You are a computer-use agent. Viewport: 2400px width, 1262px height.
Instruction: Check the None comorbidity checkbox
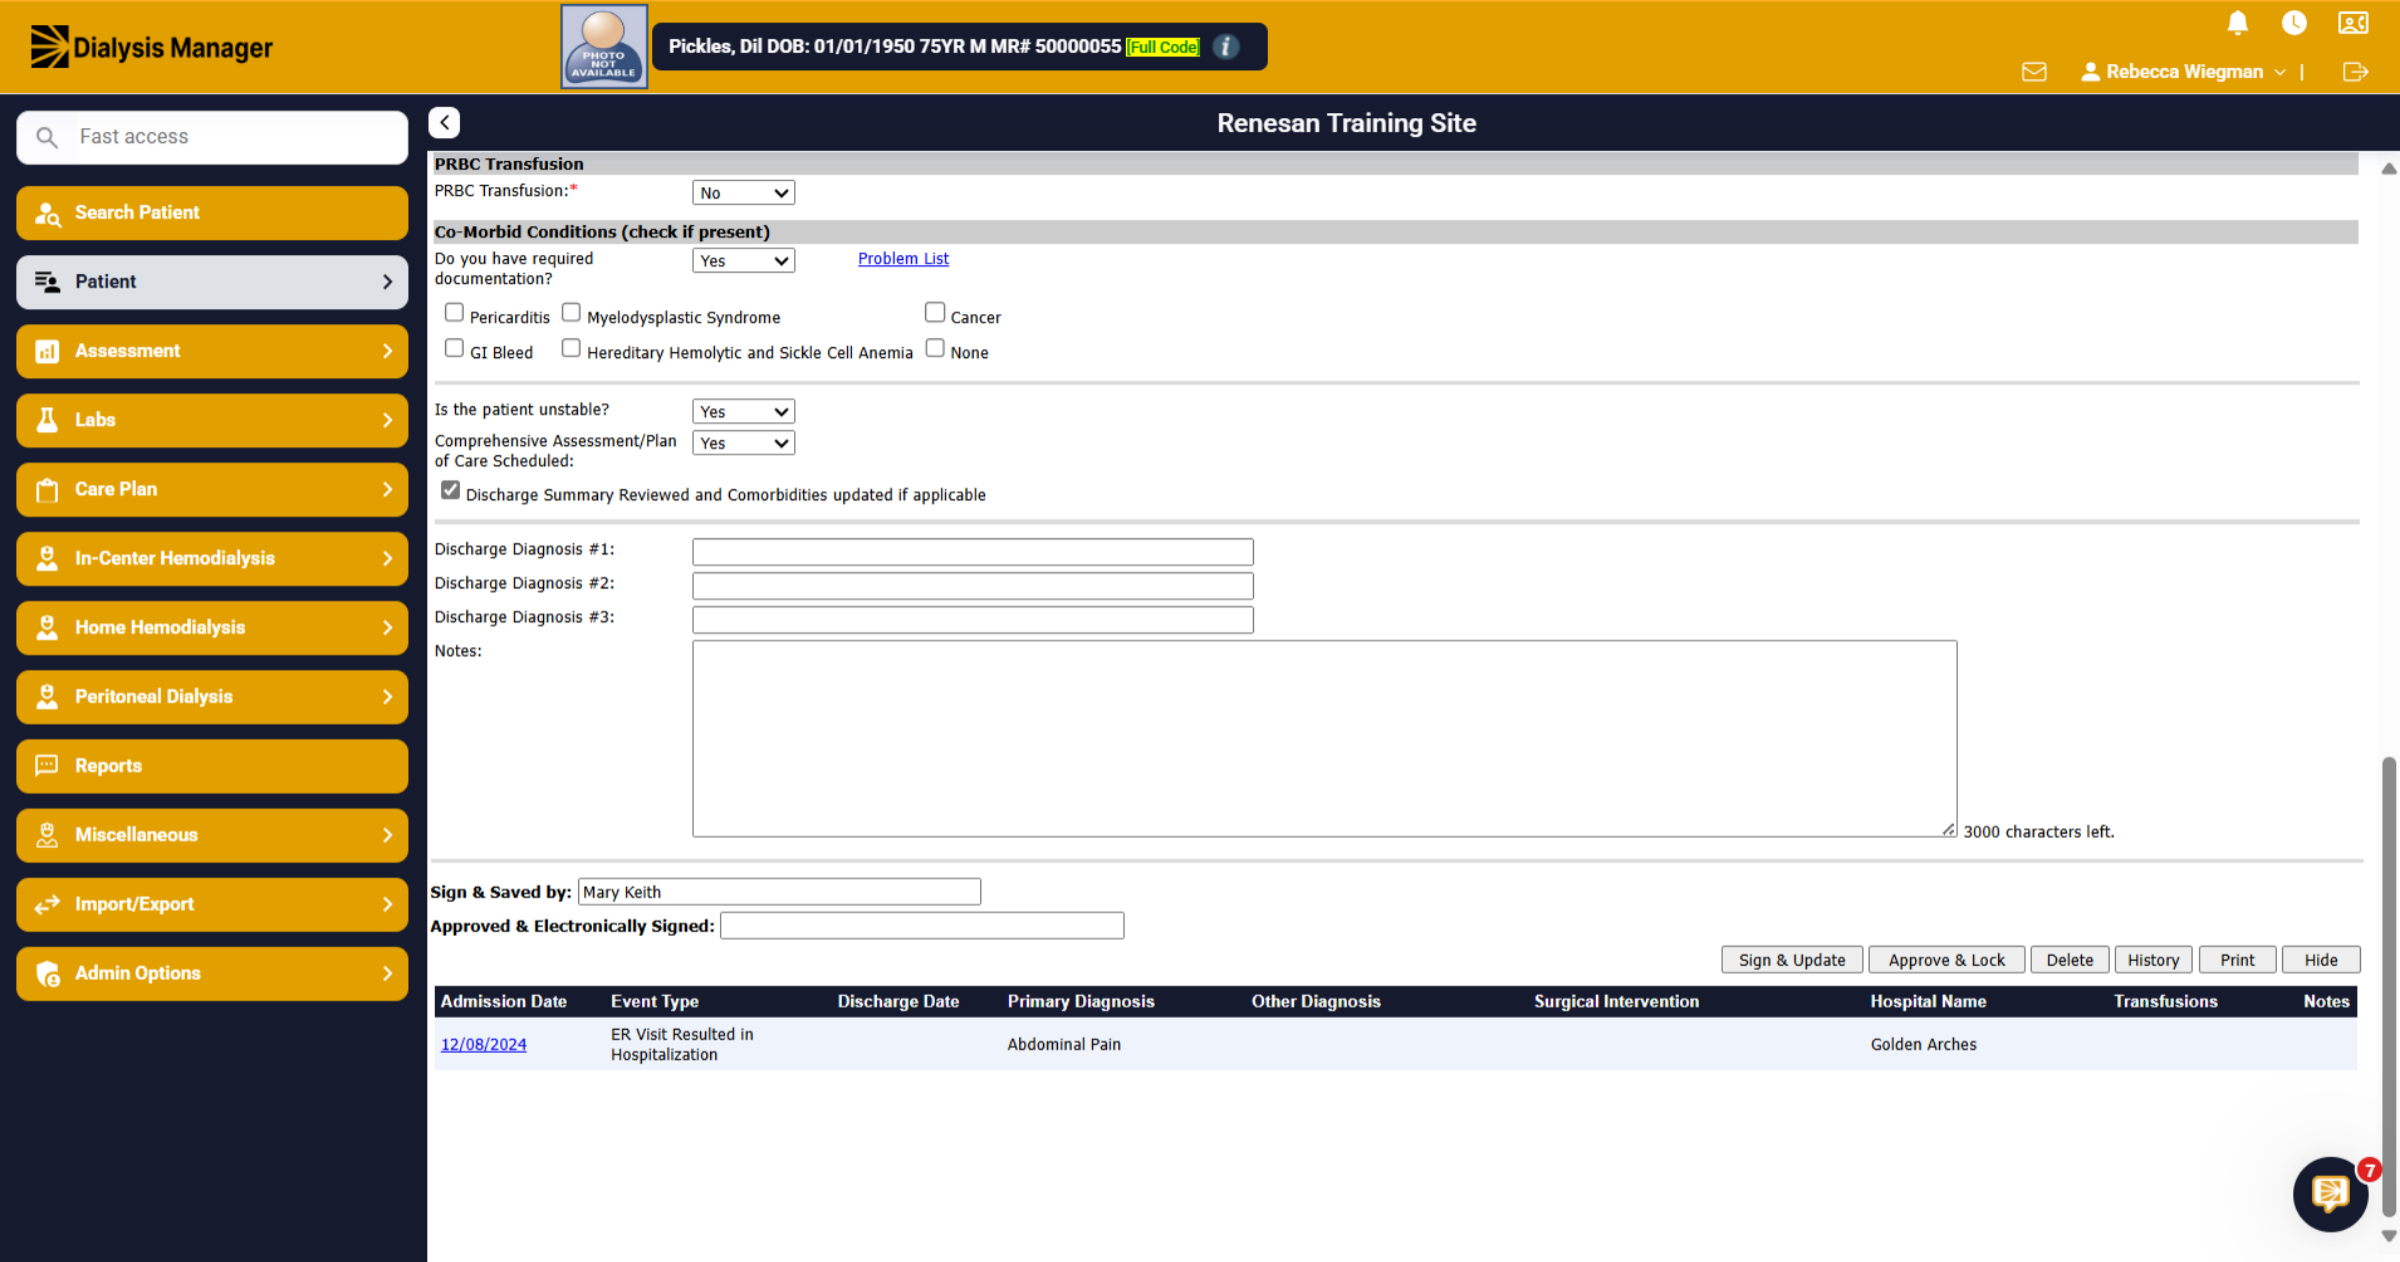pos(935,348)
